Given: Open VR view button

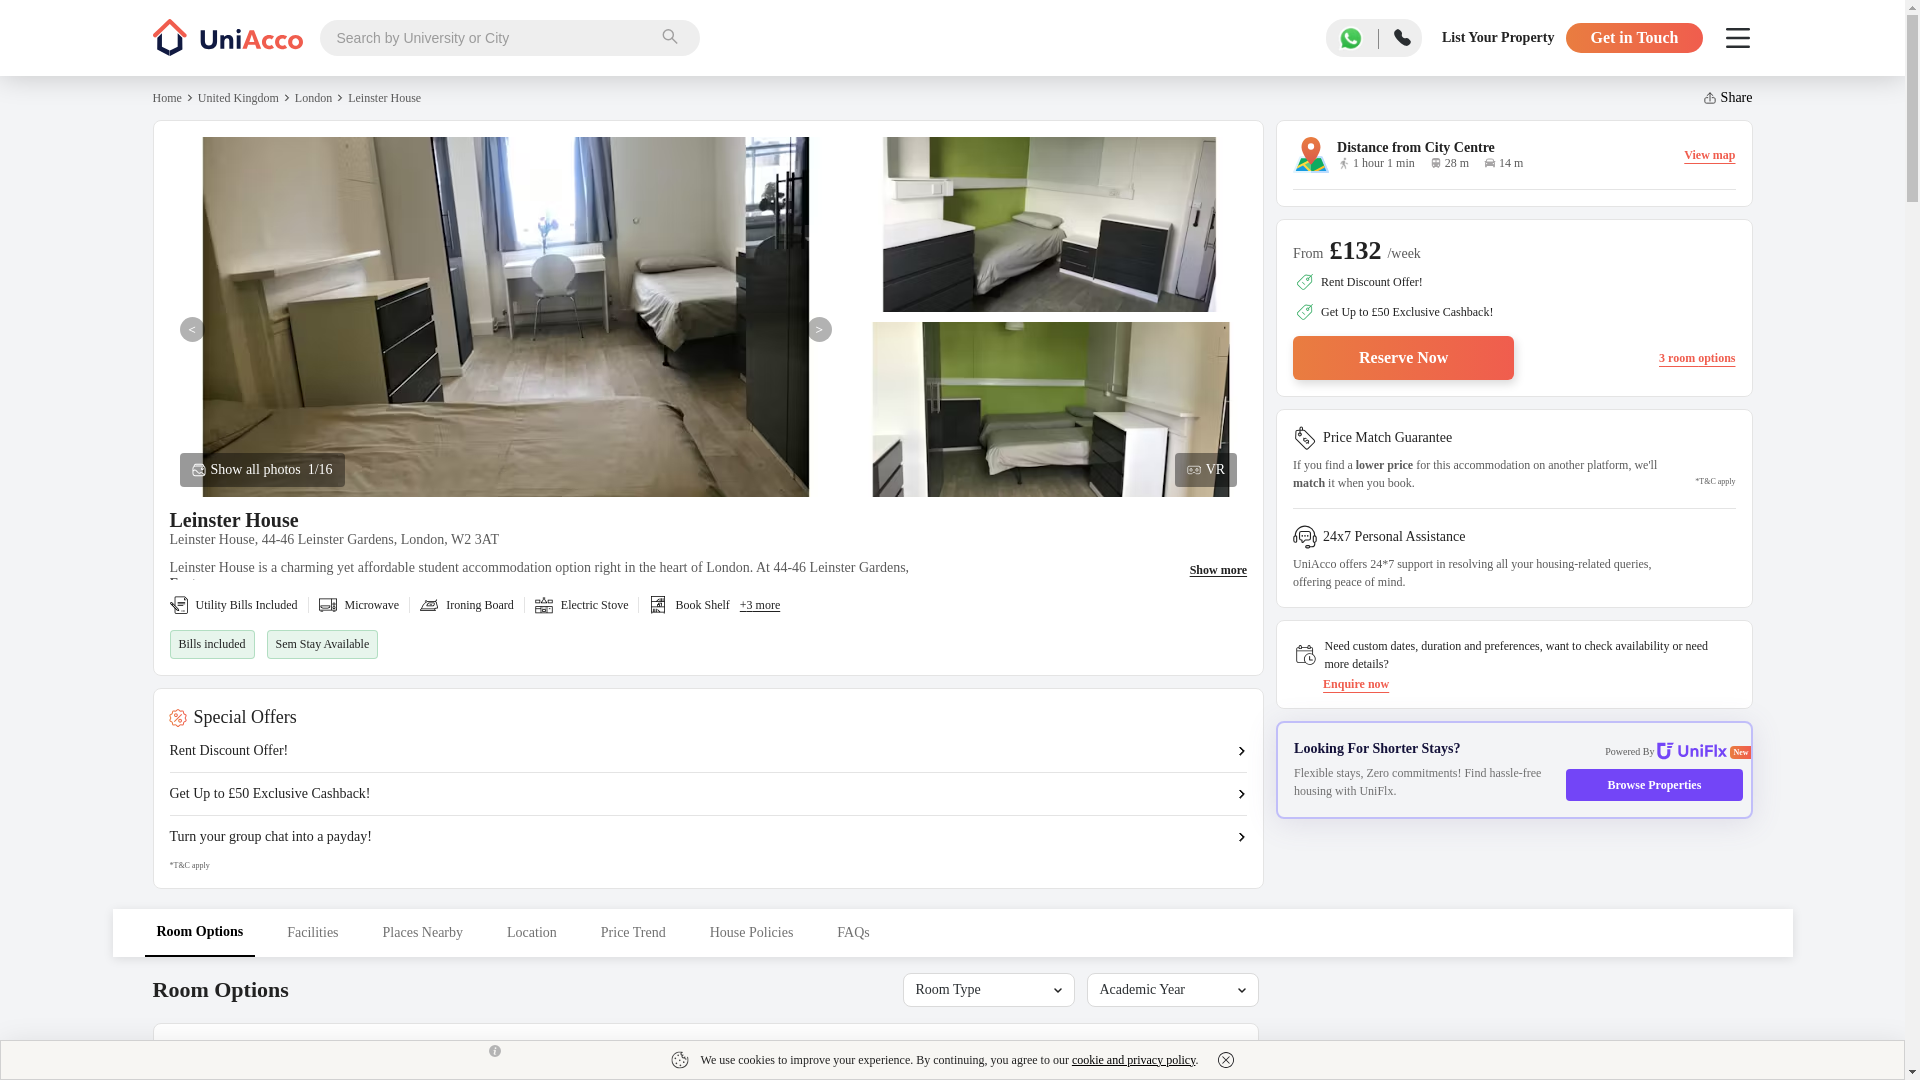Looking at the screenshot, I should [1205, 470].
